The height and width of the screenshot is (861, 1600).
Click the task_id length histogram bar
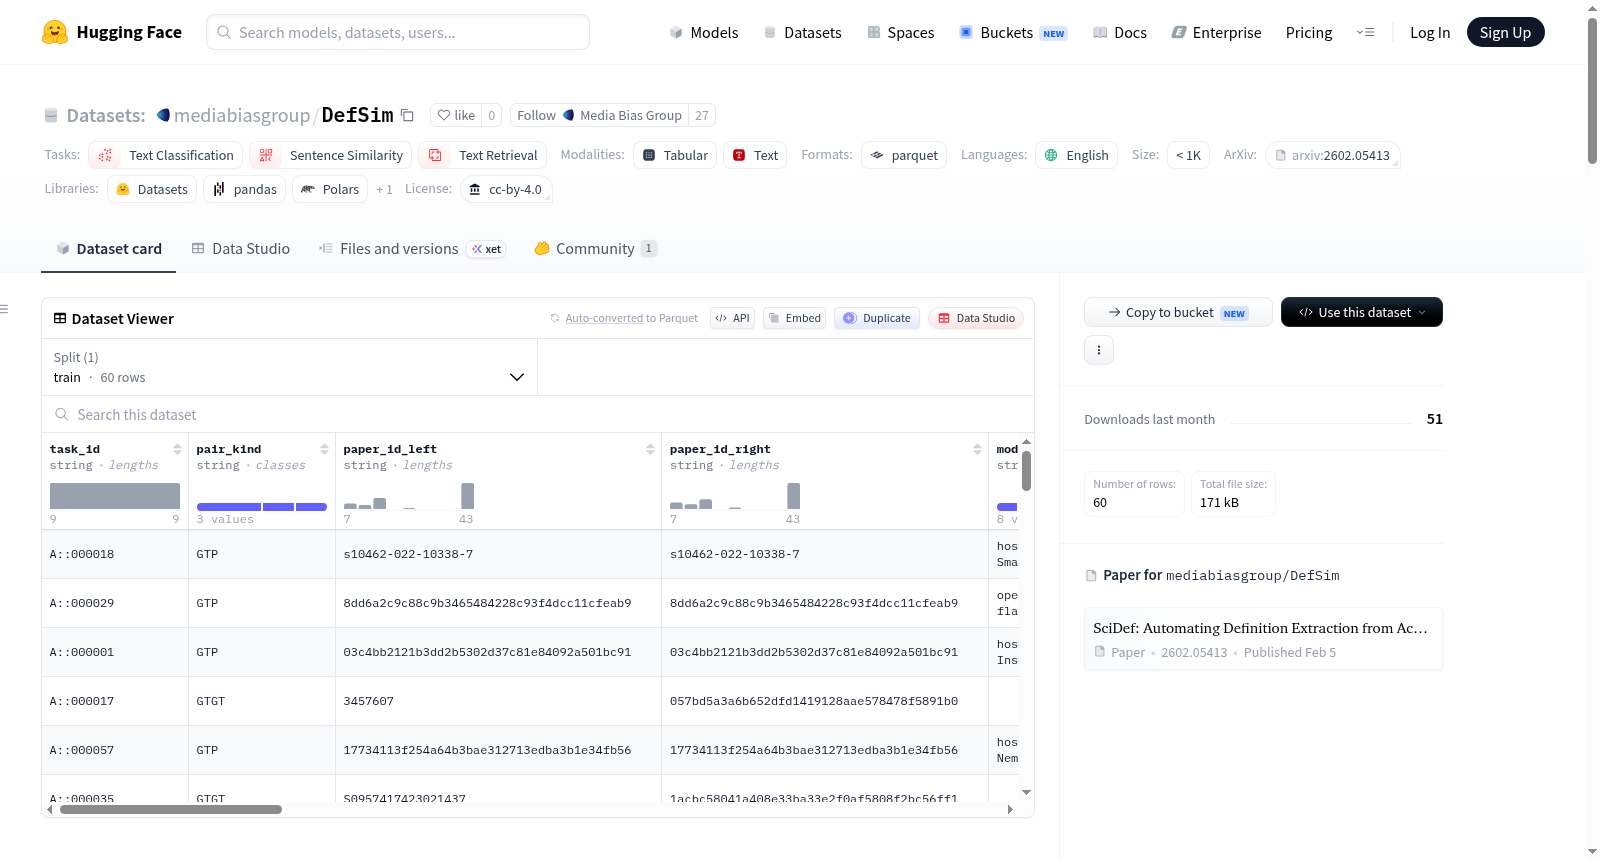(115, 496)
